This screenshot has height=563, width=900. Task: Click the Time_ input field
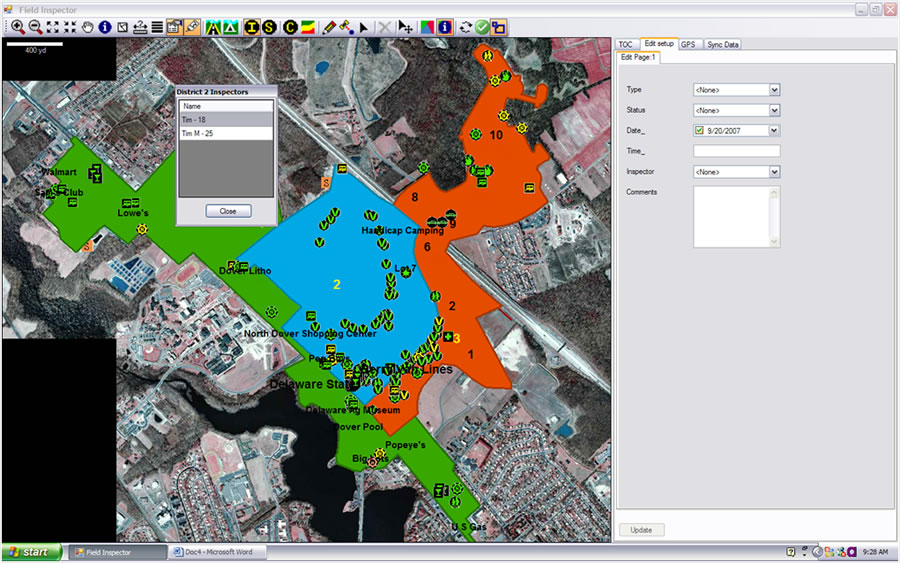[x=736, y=151]
